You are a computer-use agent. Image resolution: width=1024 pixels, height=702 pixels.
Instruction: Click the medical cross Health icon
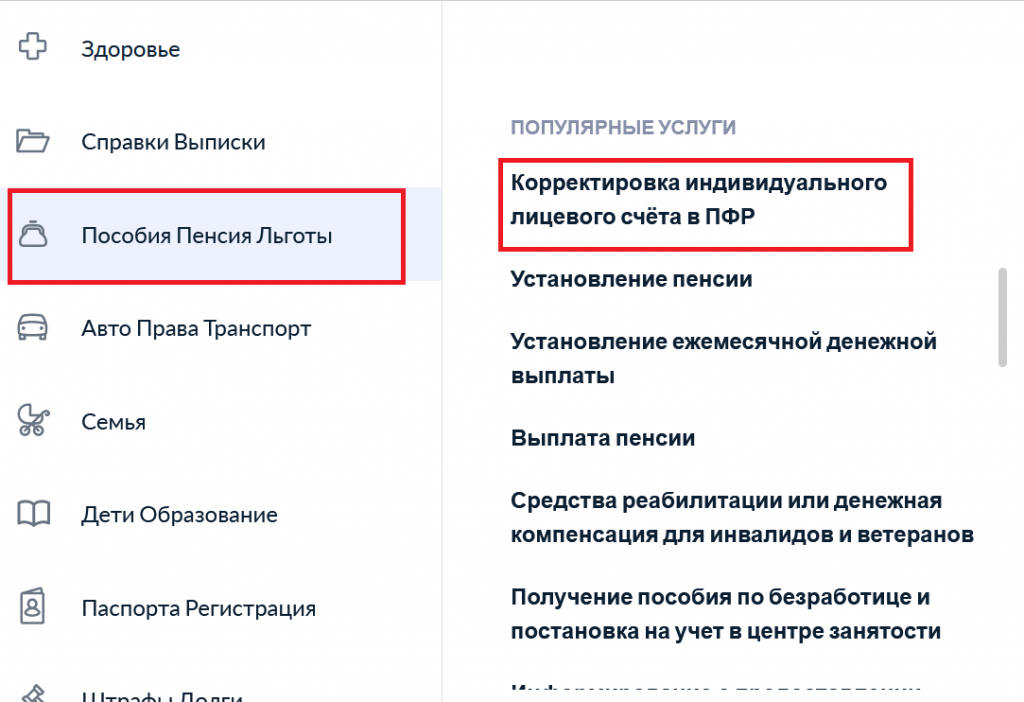[x=33, y=47]
